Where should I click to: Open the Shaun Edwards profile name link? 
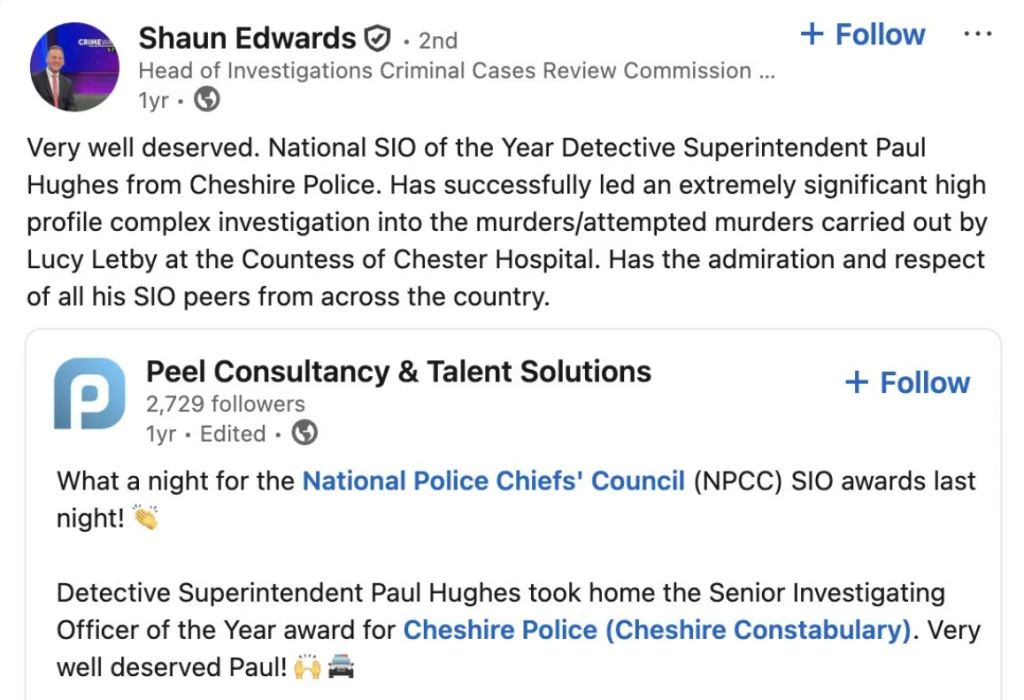(247, 39)
